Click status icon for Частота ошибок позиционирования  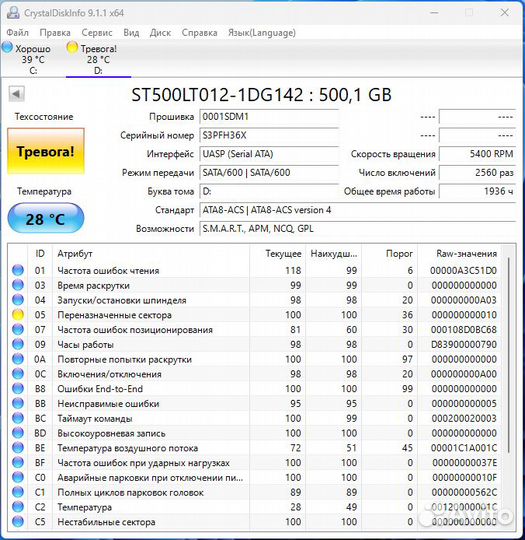[18, 330]
